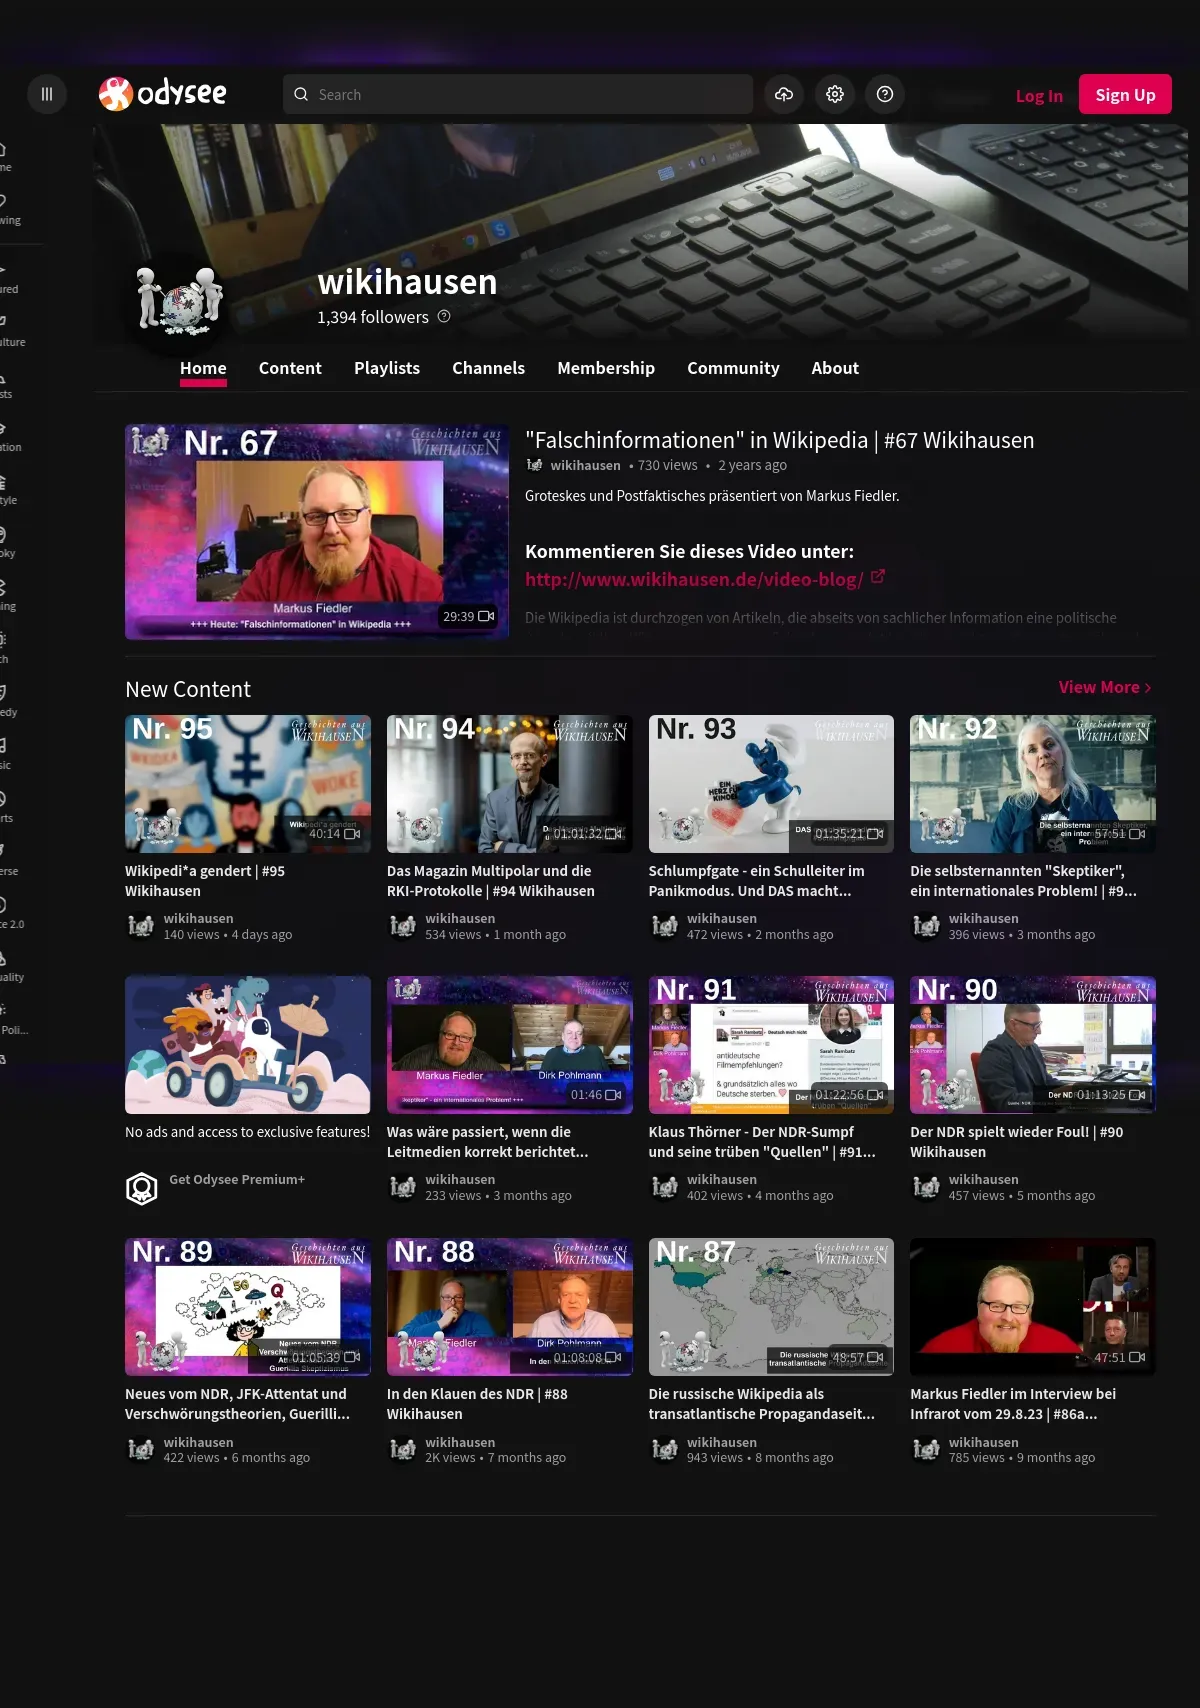The height and width of the screenshot is (1708, 1200).
Task: Toggle the sidebar menu icon
Action: tap(46, 94)
